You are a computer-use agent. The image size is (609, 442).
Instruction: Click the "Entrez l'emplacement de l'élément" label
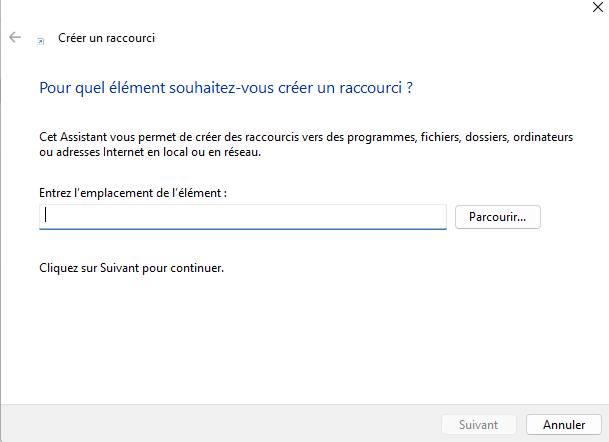tap(132, 192)
